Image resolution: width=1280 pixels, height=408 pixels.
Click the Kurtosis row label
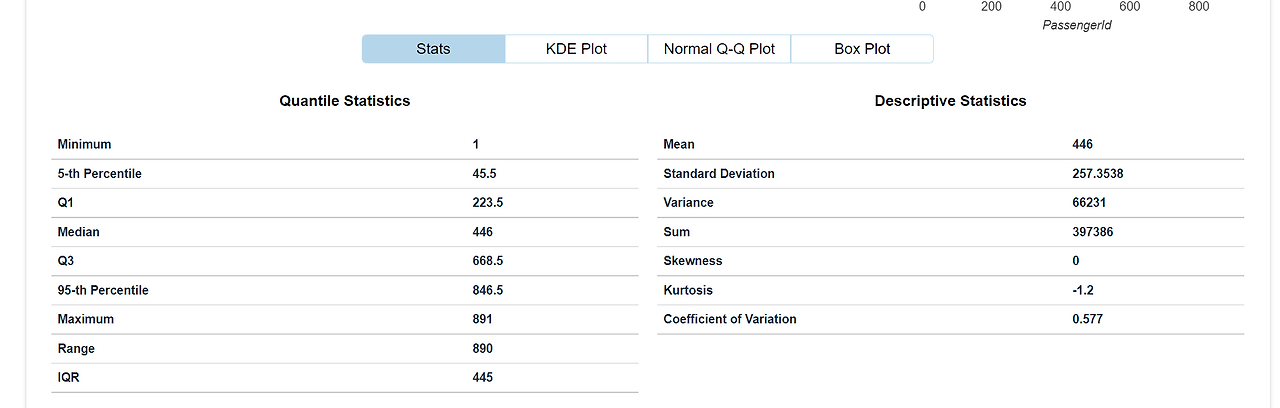coord(688,290)
